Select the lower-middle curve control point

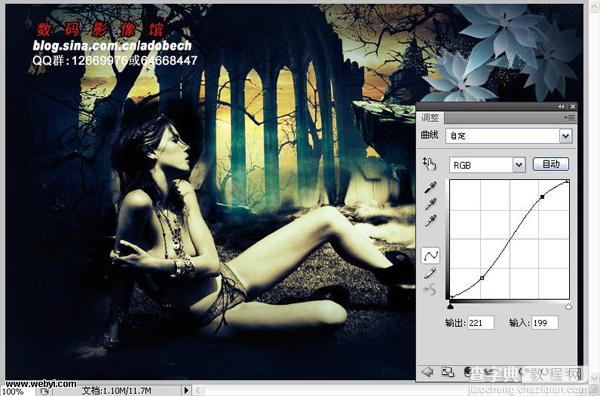[482, 278]
